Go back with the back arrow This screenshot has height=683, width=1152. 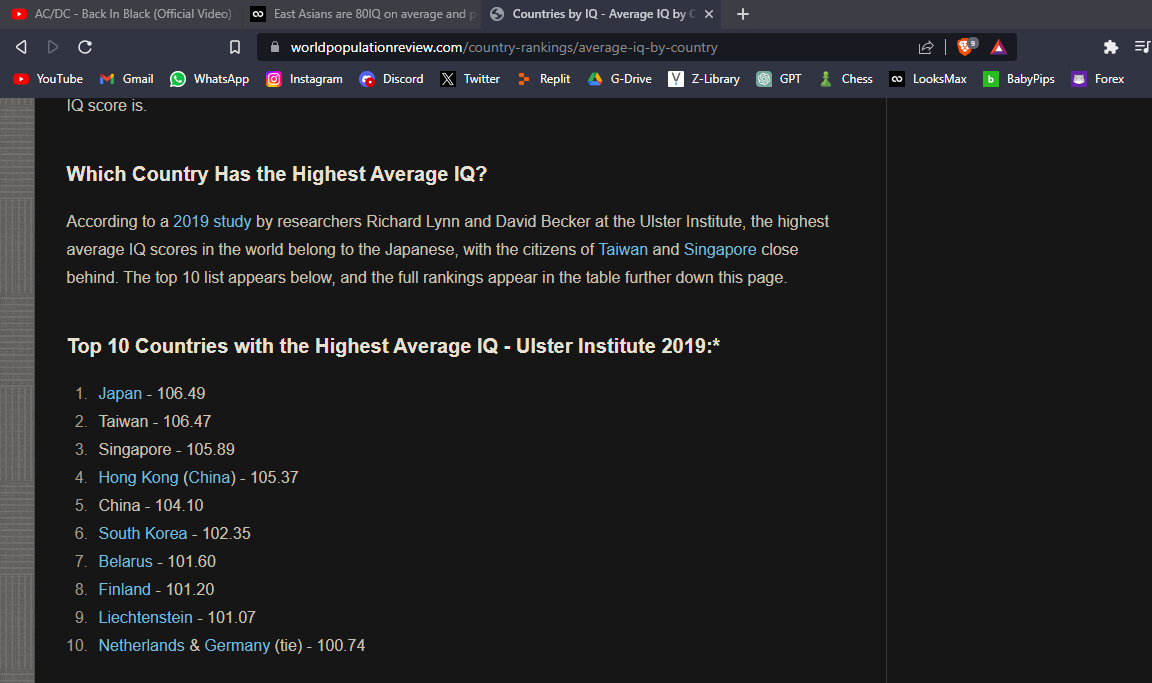pyautogui.click(x=21, y=47)
